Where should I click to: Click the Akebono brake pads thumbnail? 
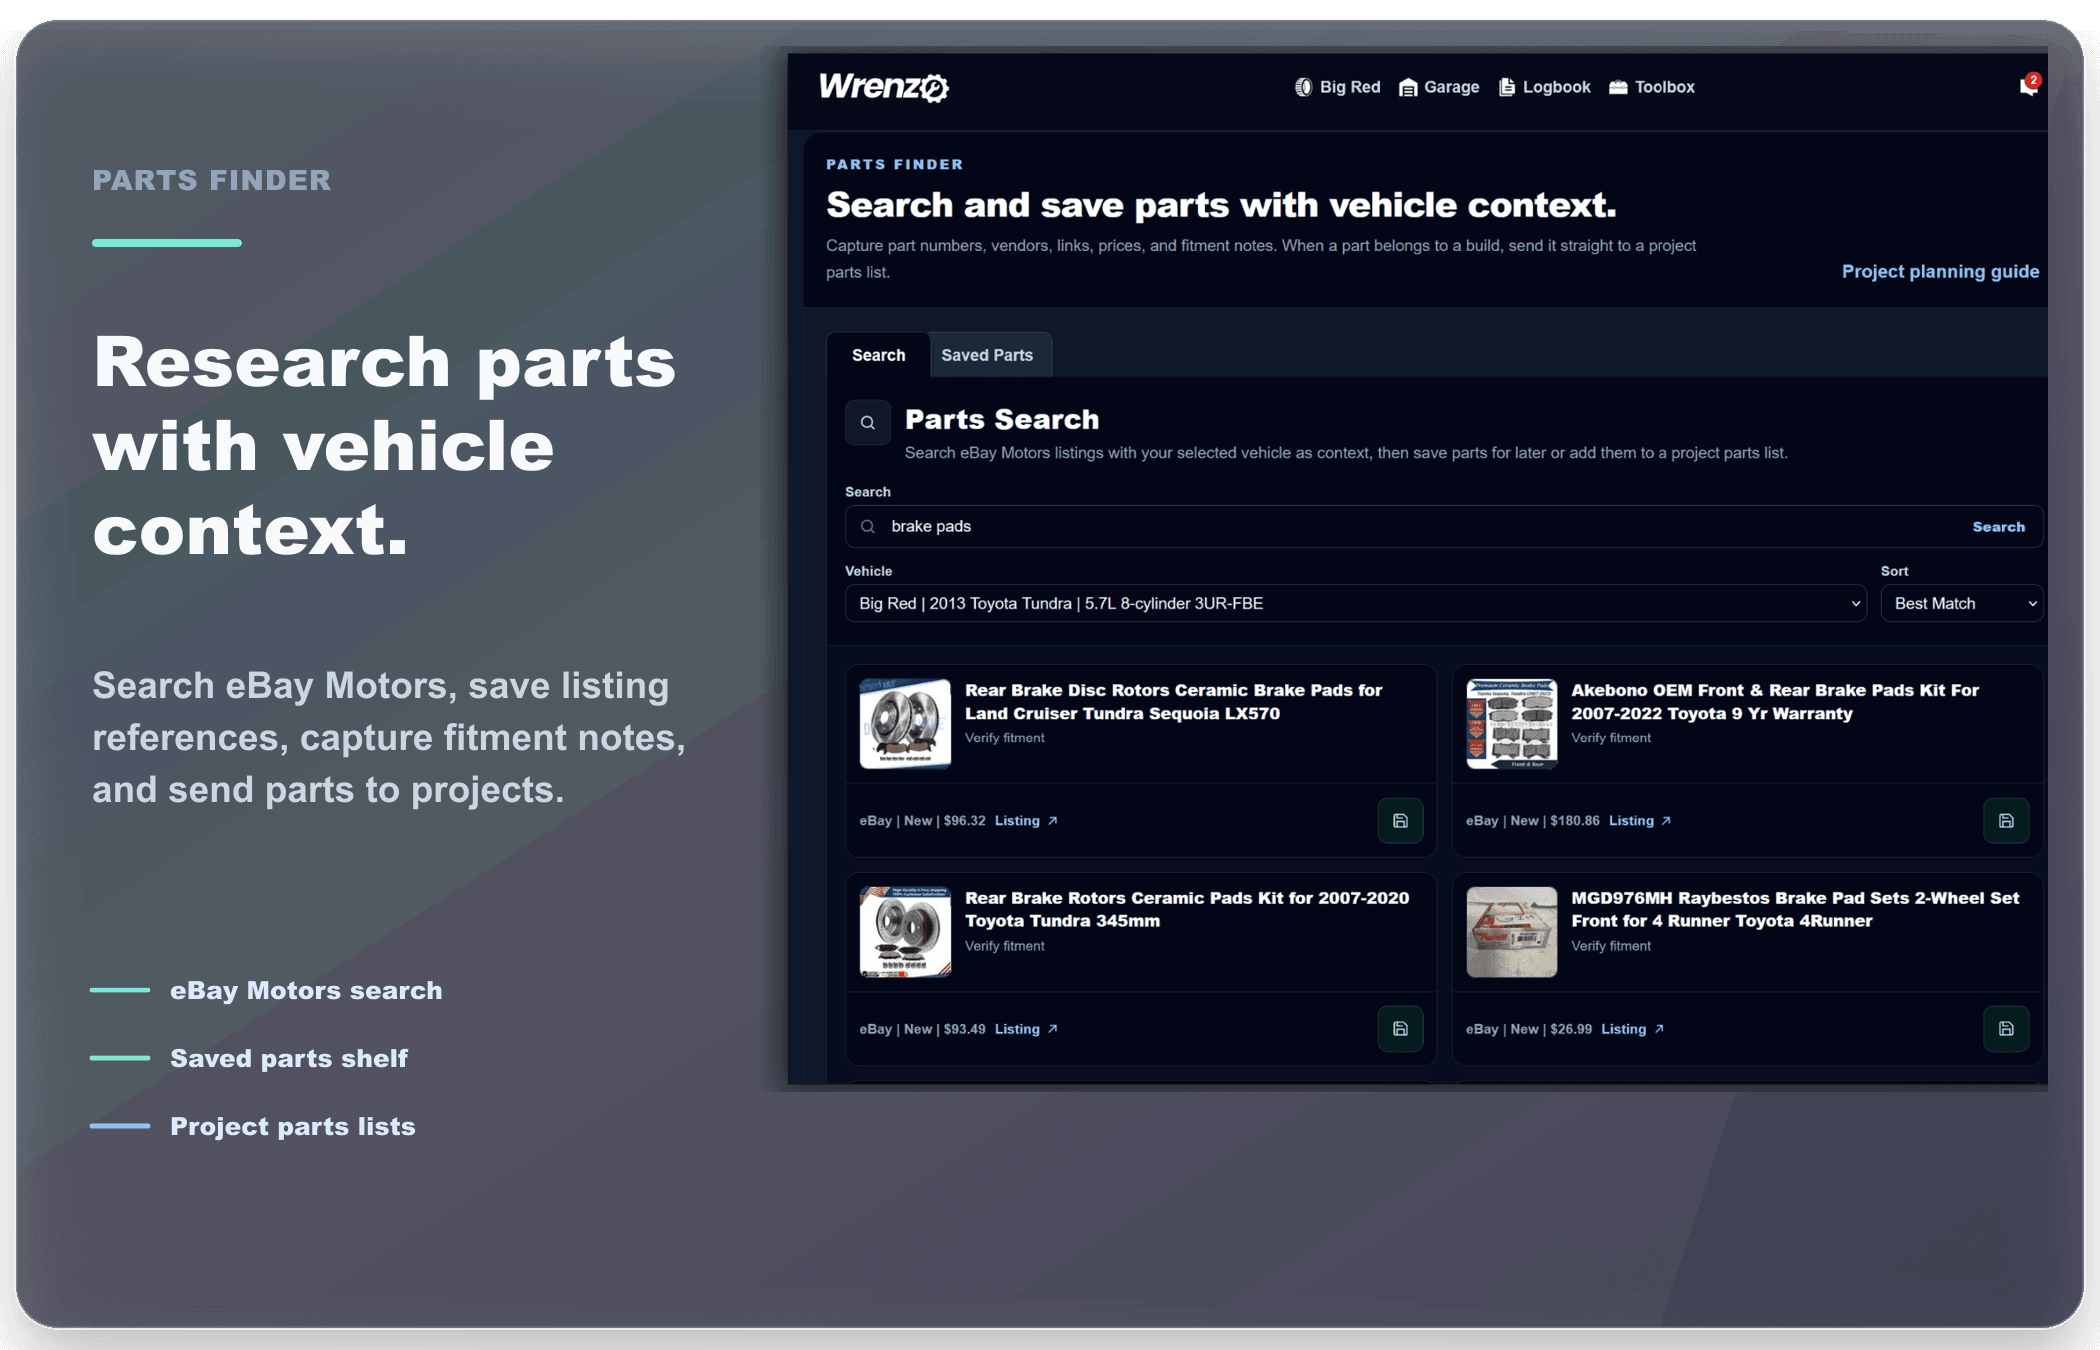pos(1512,724)
